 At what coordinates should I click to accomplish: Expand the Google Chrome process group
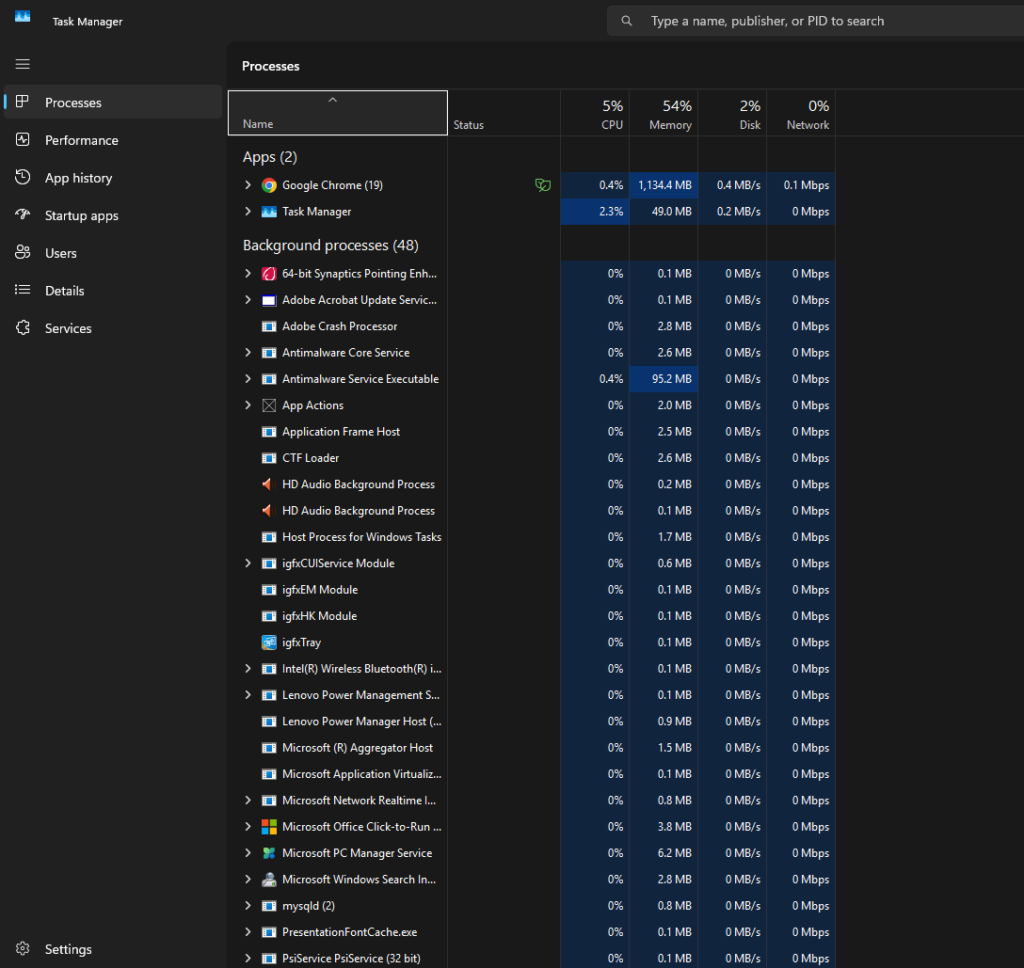coord(248,185)
